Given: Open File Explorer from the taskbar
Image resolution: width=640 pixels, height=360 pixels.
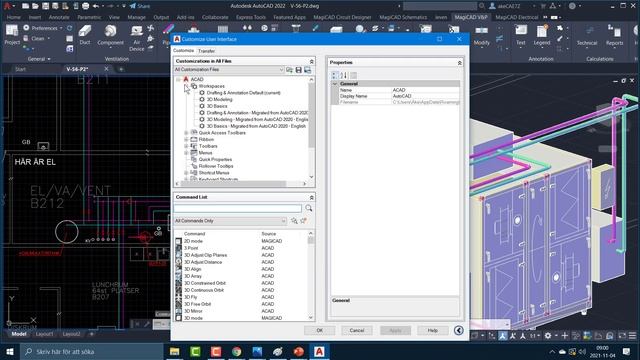Looking at the screenshot, I should (x=175, y=351).
